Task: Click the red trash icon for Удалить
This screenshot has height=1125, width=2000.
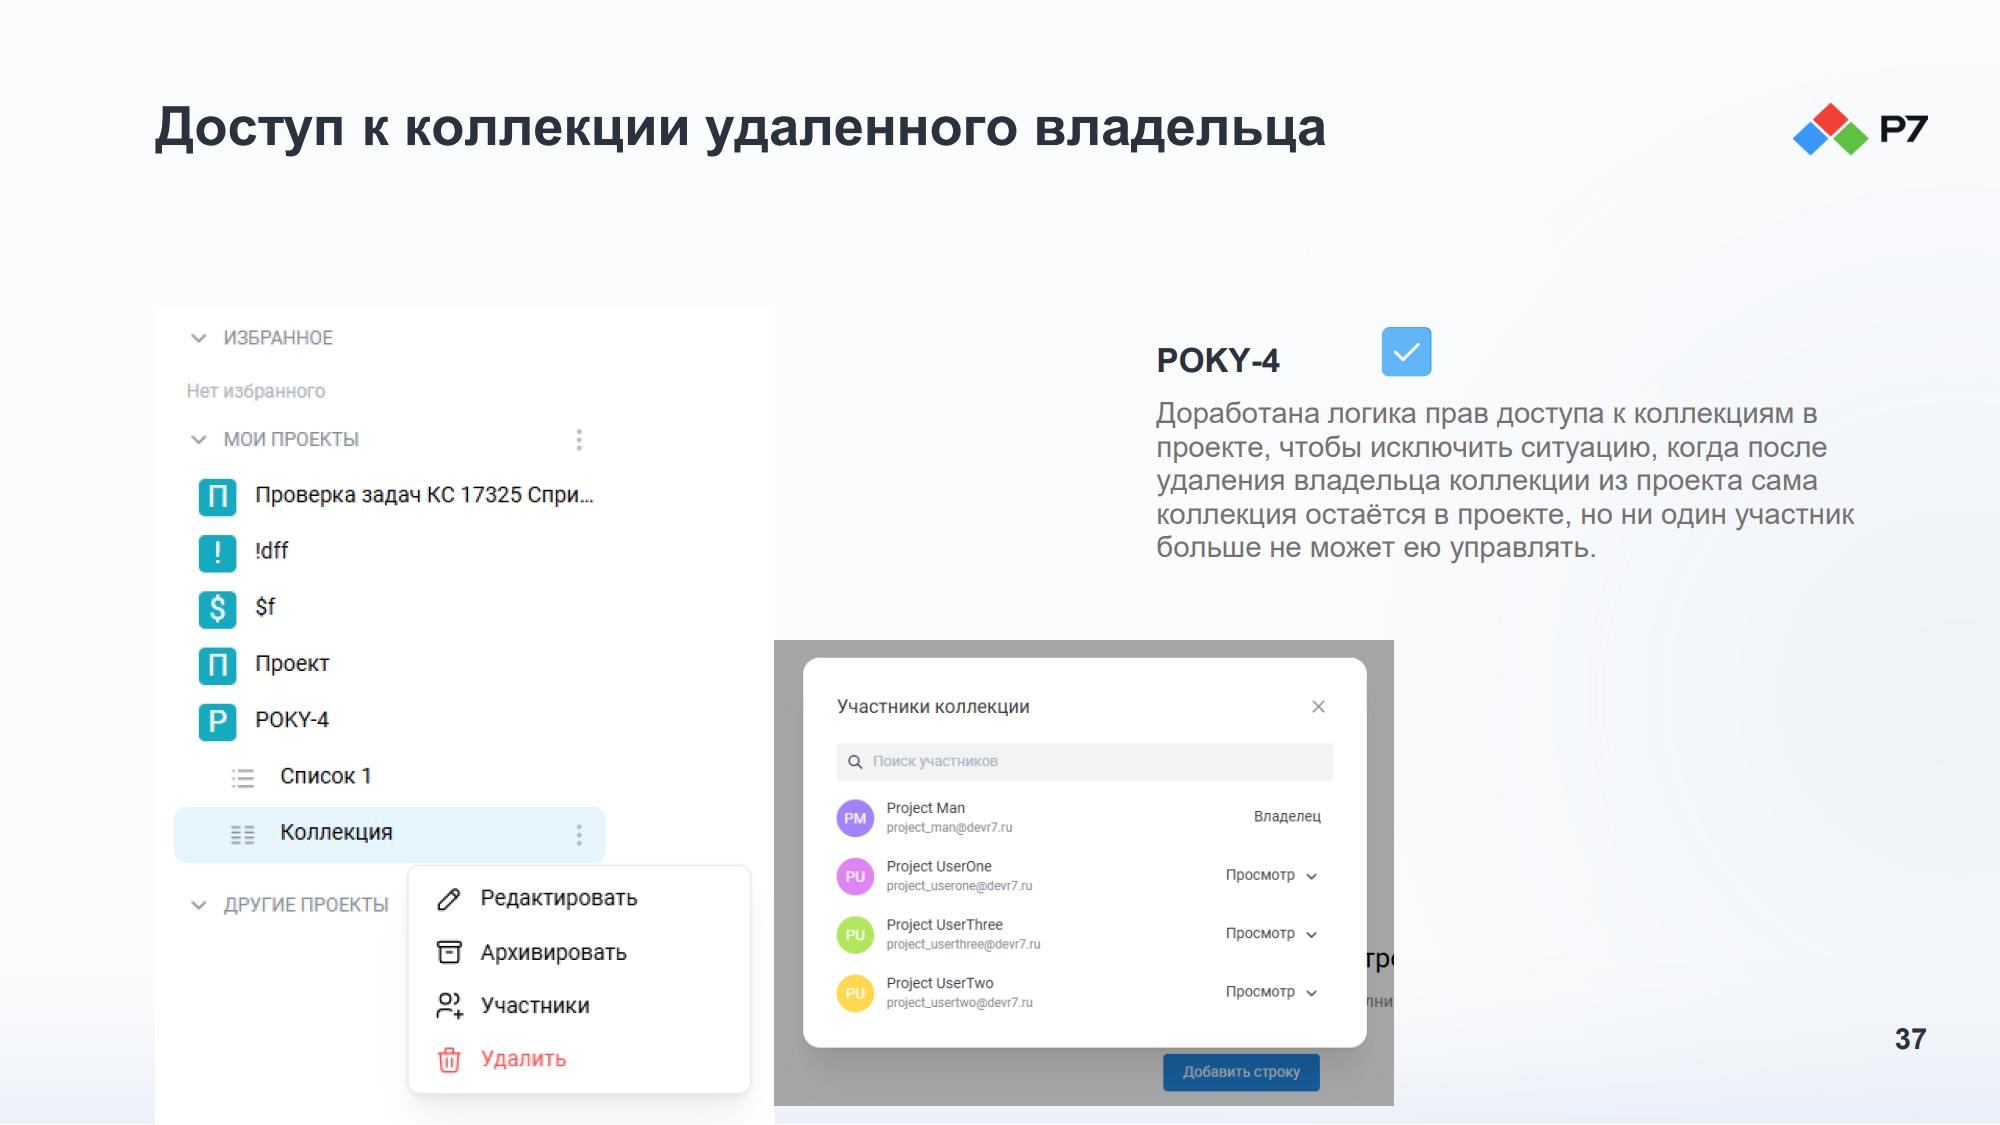Action: click(449, 1059)
